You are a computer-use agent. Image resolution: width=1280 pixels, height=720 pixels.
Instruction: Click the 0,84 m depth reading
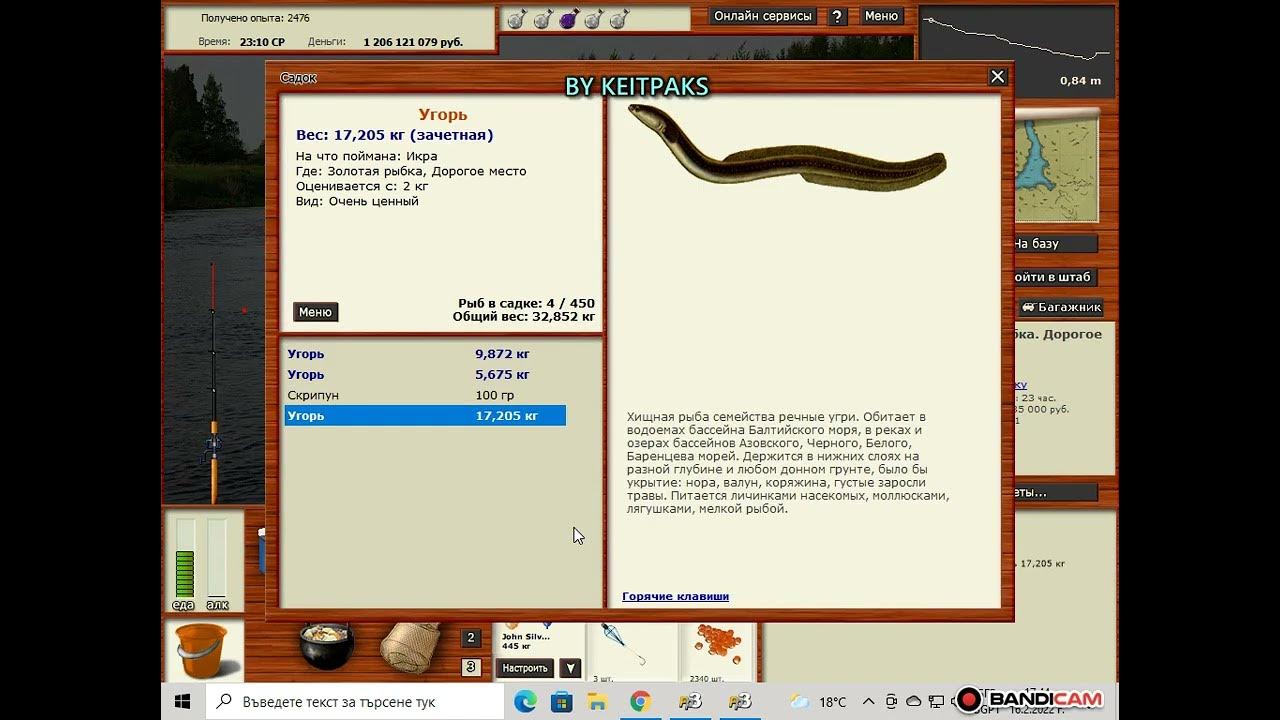pos(1080,81)
